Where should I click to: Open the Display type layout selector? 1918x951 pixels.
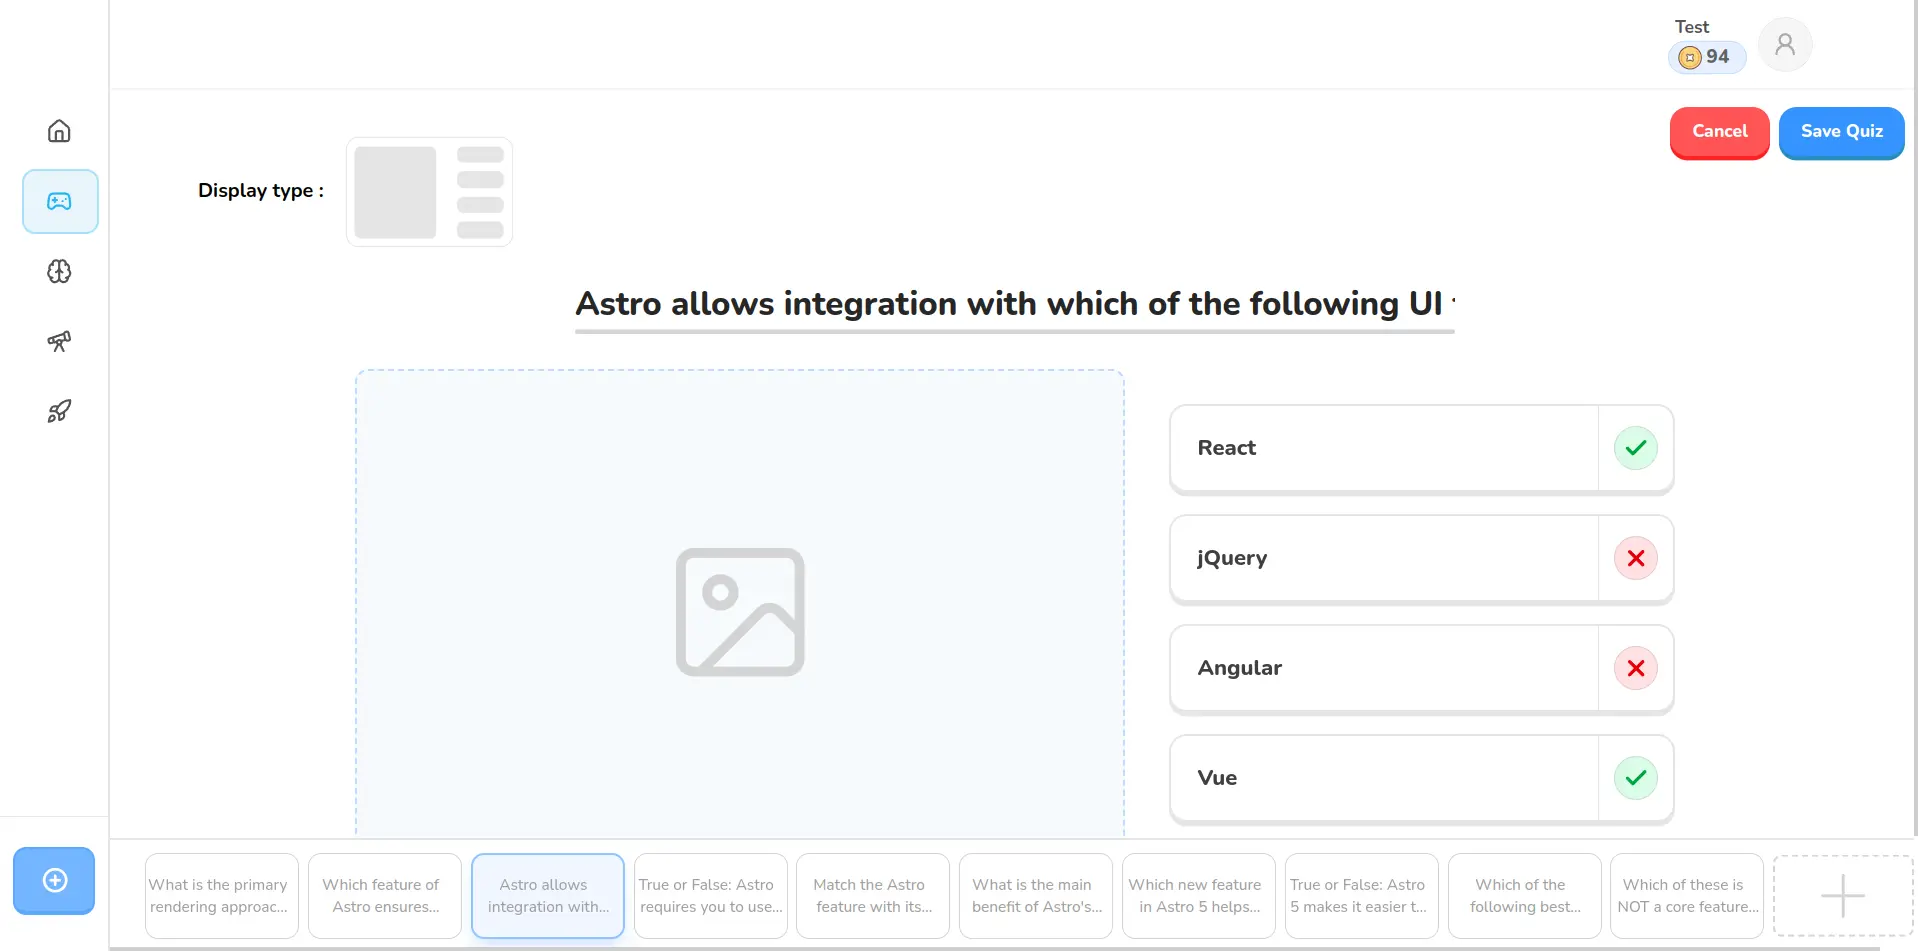[x=429, y=192]
